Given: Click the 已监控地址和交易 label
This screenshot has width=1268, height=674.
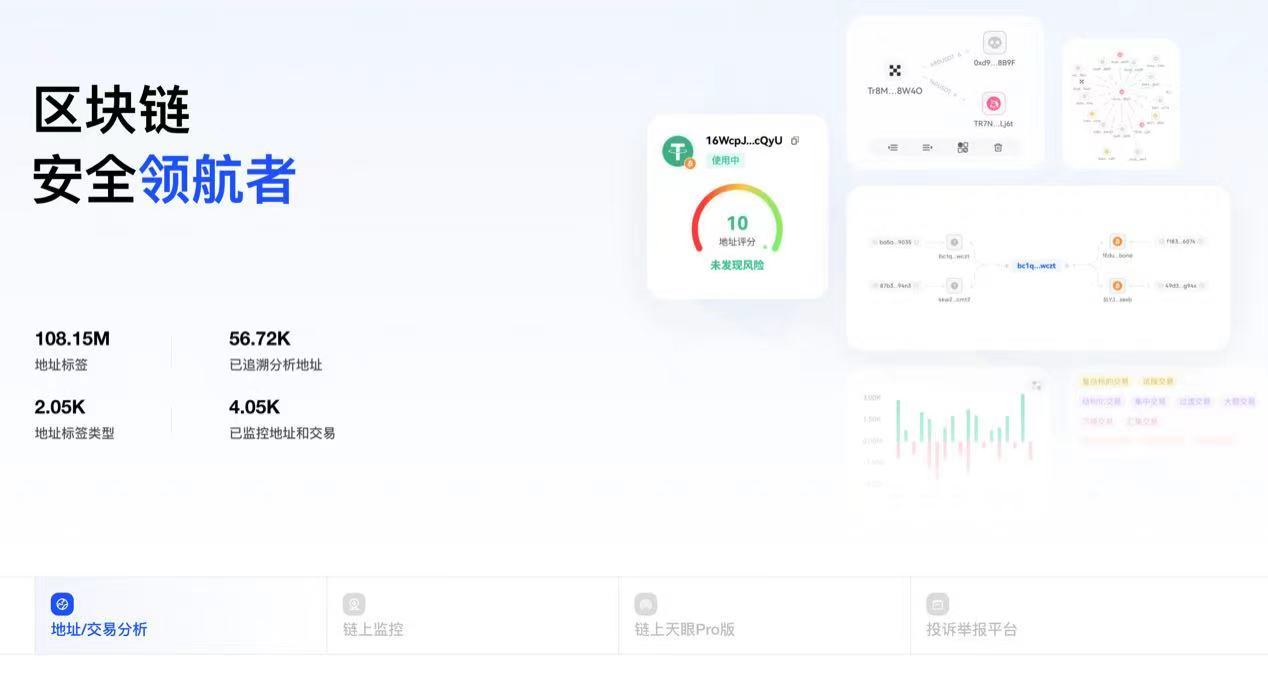Looking at the screenshot, I should coord(282,433).
